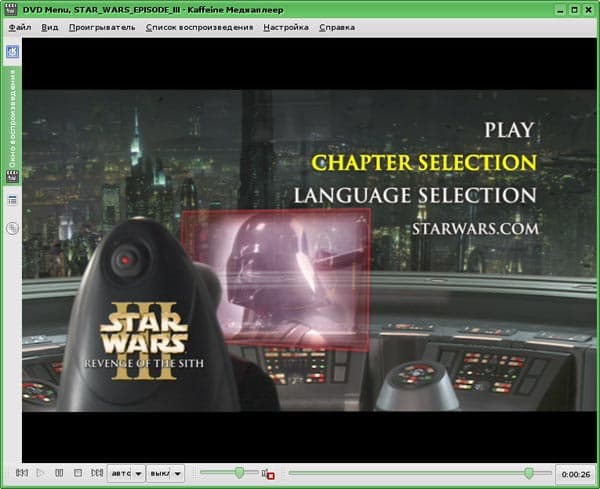The width and height of the screenshot is (600, 489).
Task: Select PLAY in the DVD menu
Action: pyautogui.click(x=509, y=130)
